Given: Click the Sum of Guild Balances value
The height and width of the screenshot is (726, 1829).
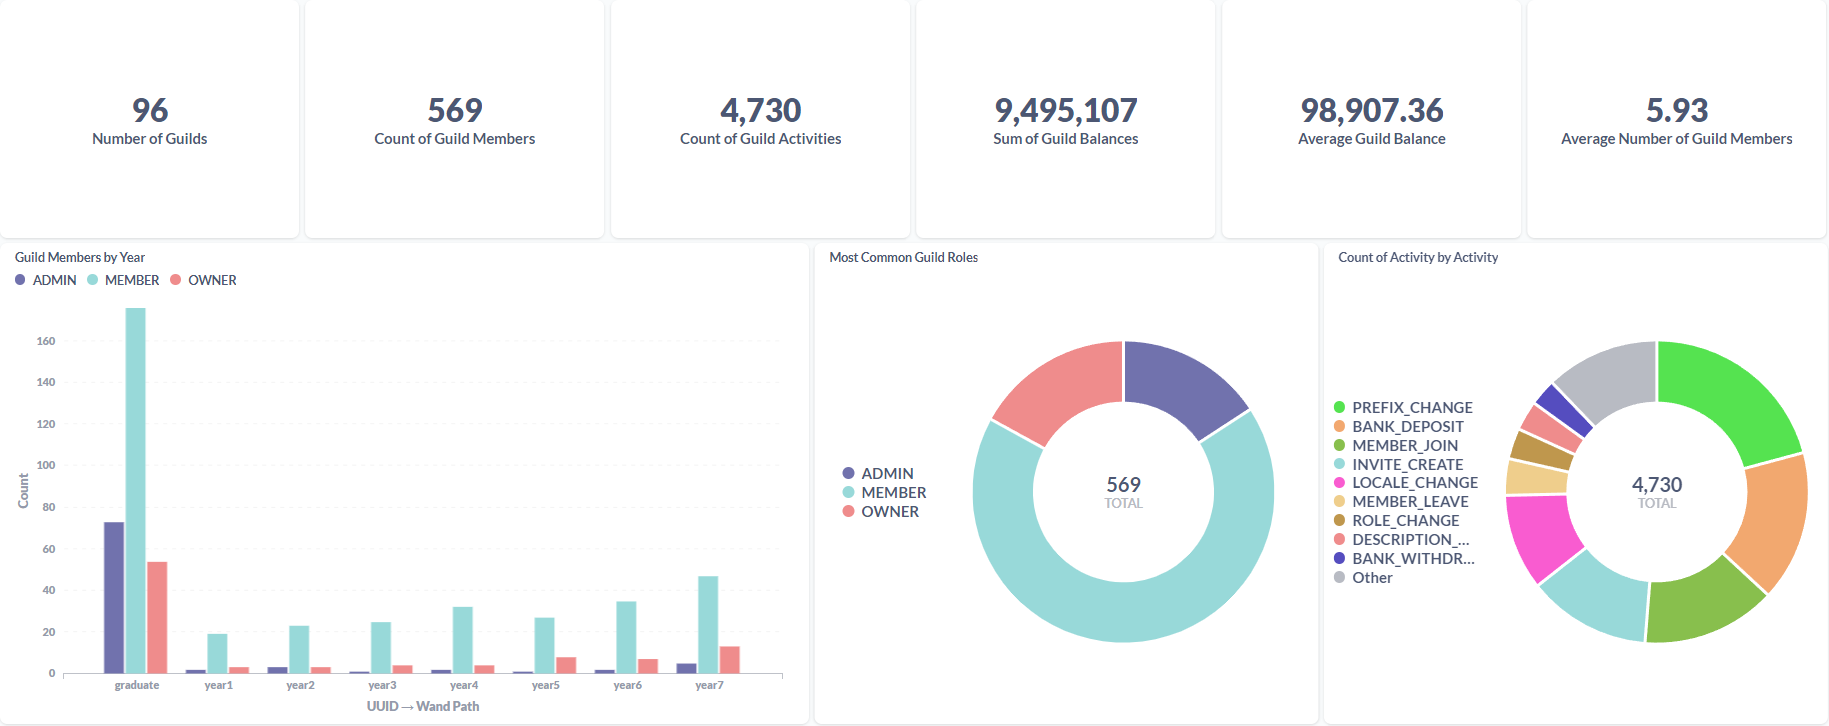Looking at the screenshot, I should point(1065,110).
